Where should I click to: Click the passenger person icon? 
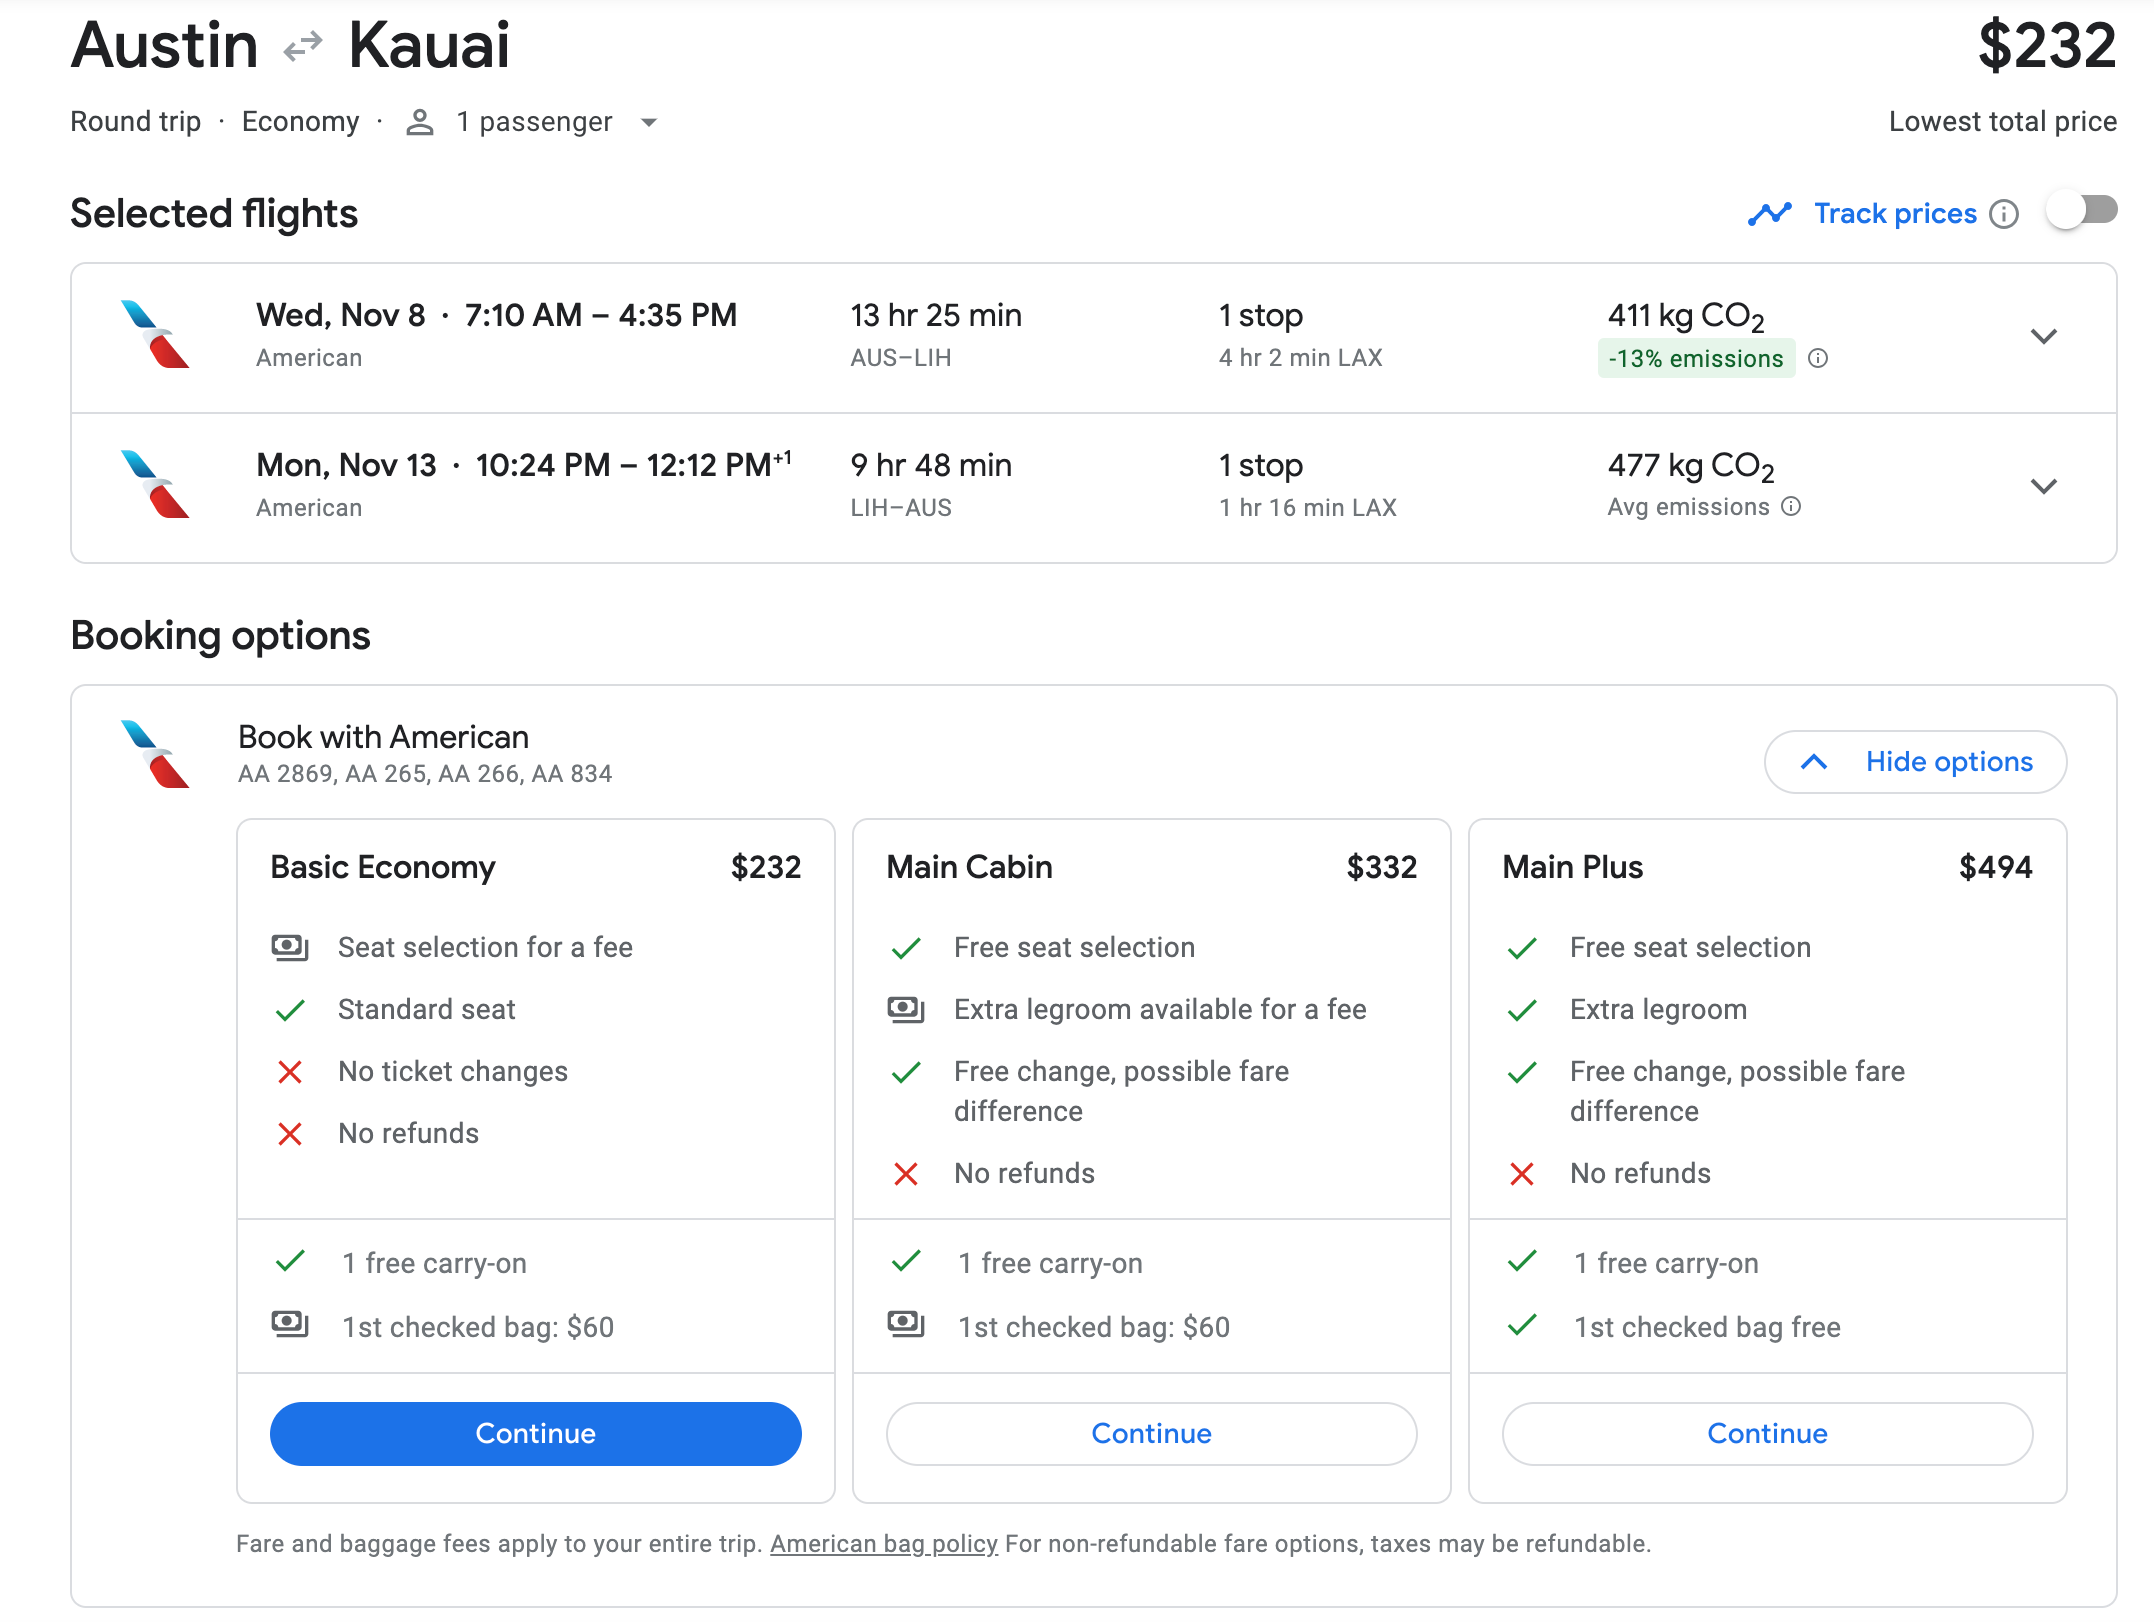point(420,122)
